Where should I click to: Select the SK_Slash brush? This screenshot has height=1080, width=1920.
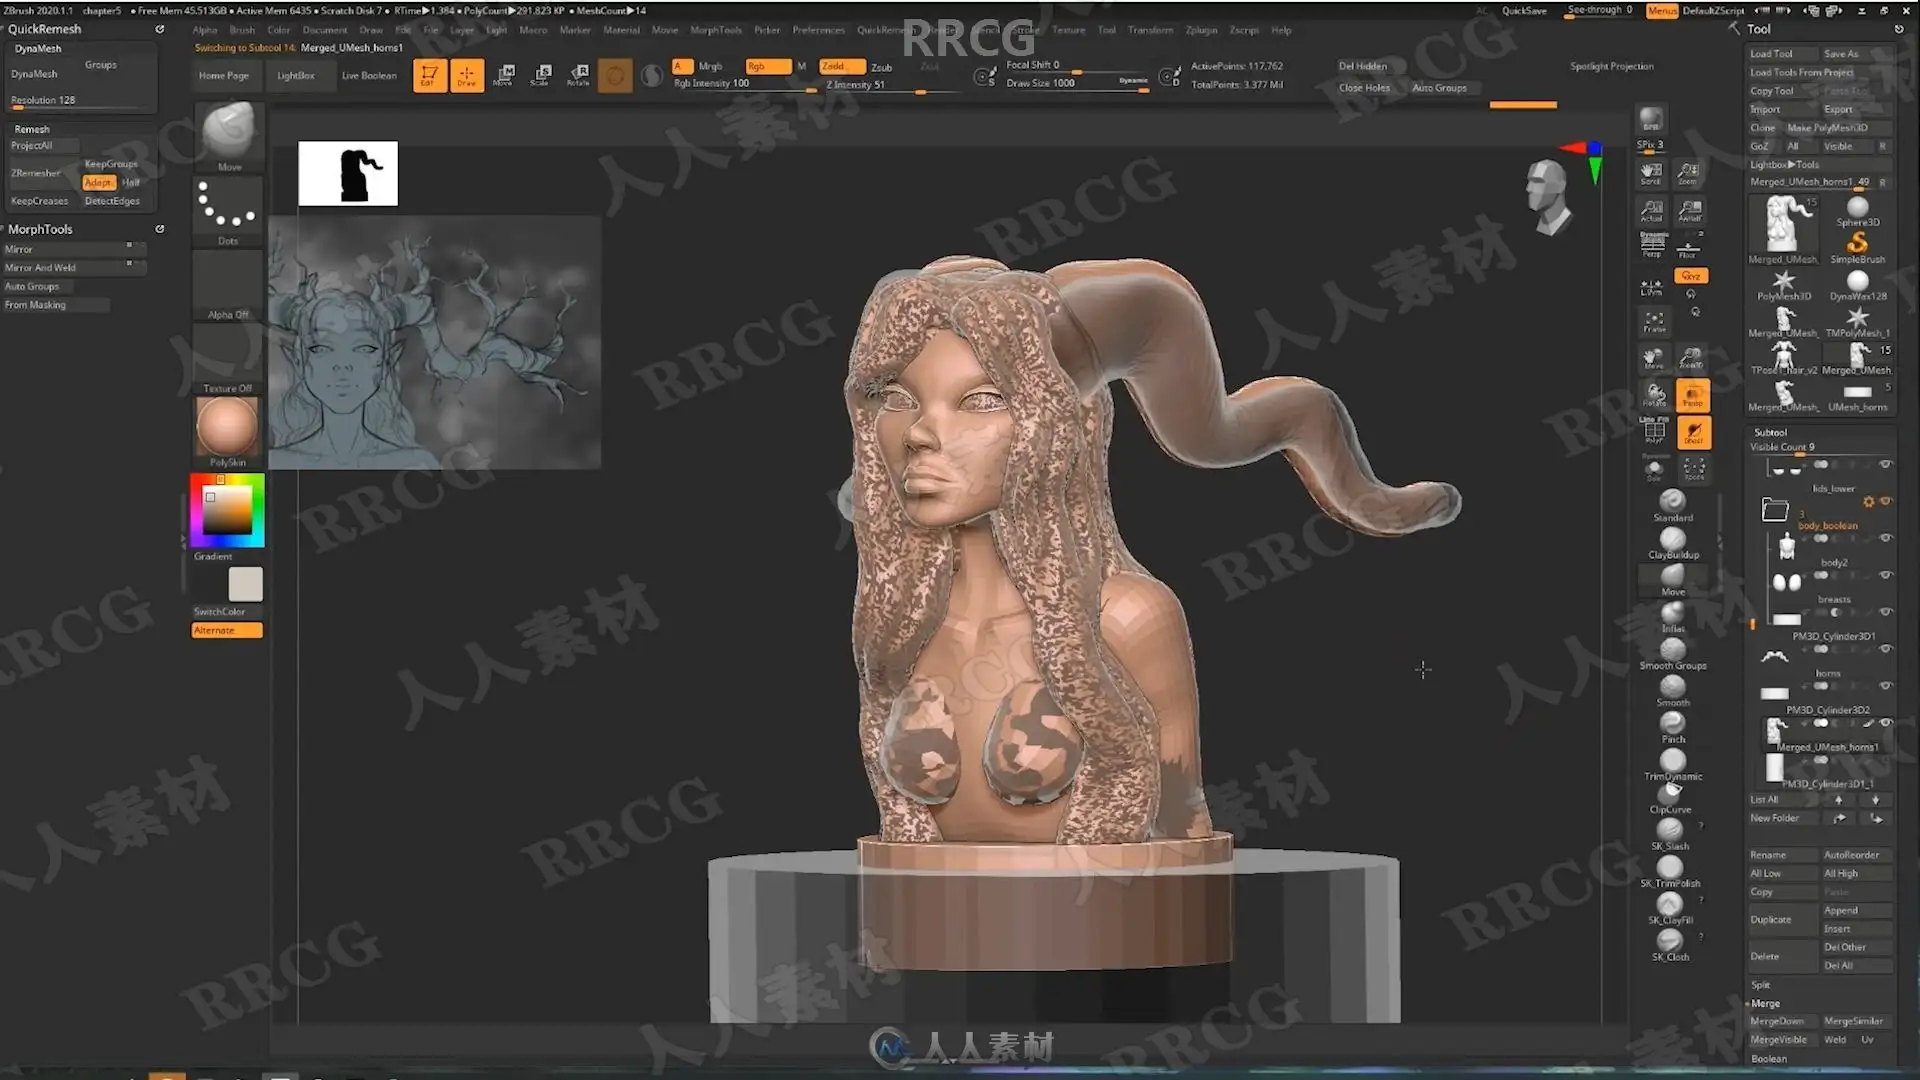[x=1670, y=835]
